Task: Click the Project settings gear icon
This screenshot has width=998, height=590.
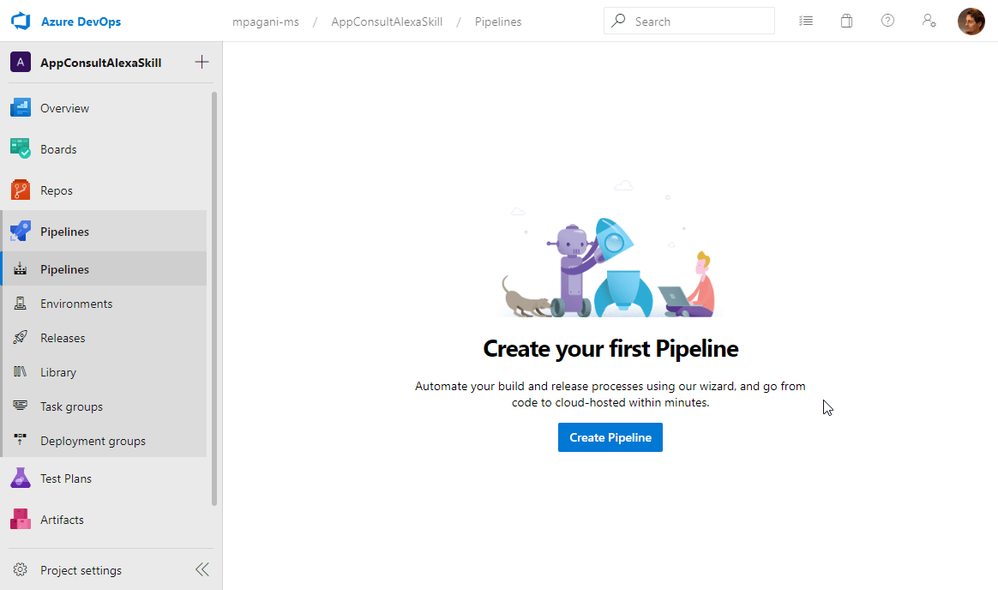Action: pyautogui.click(x=20, y=570)
